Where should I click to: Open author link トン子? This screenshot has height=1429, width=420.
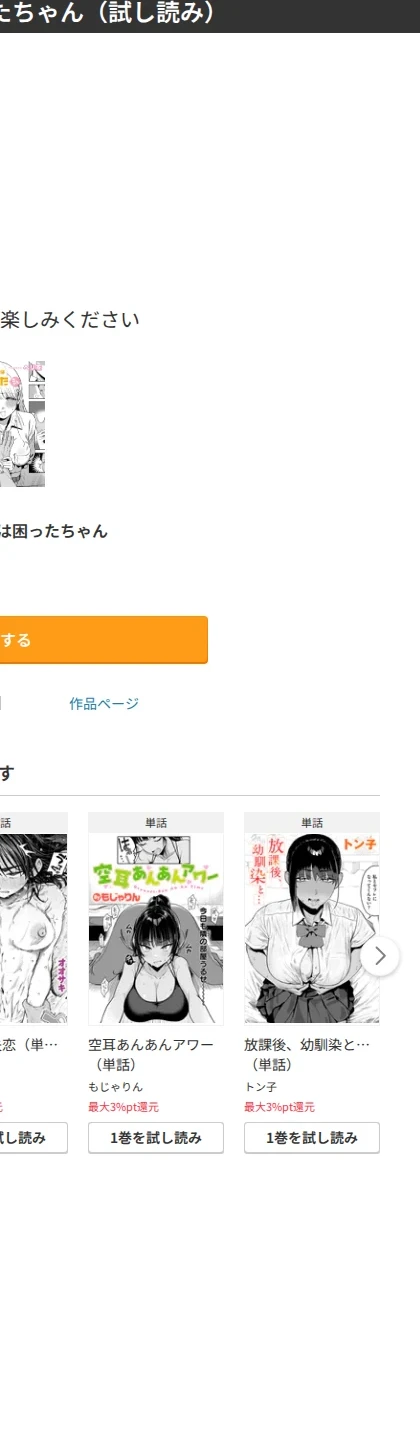pyautogui.click(x=260, y=1087)
